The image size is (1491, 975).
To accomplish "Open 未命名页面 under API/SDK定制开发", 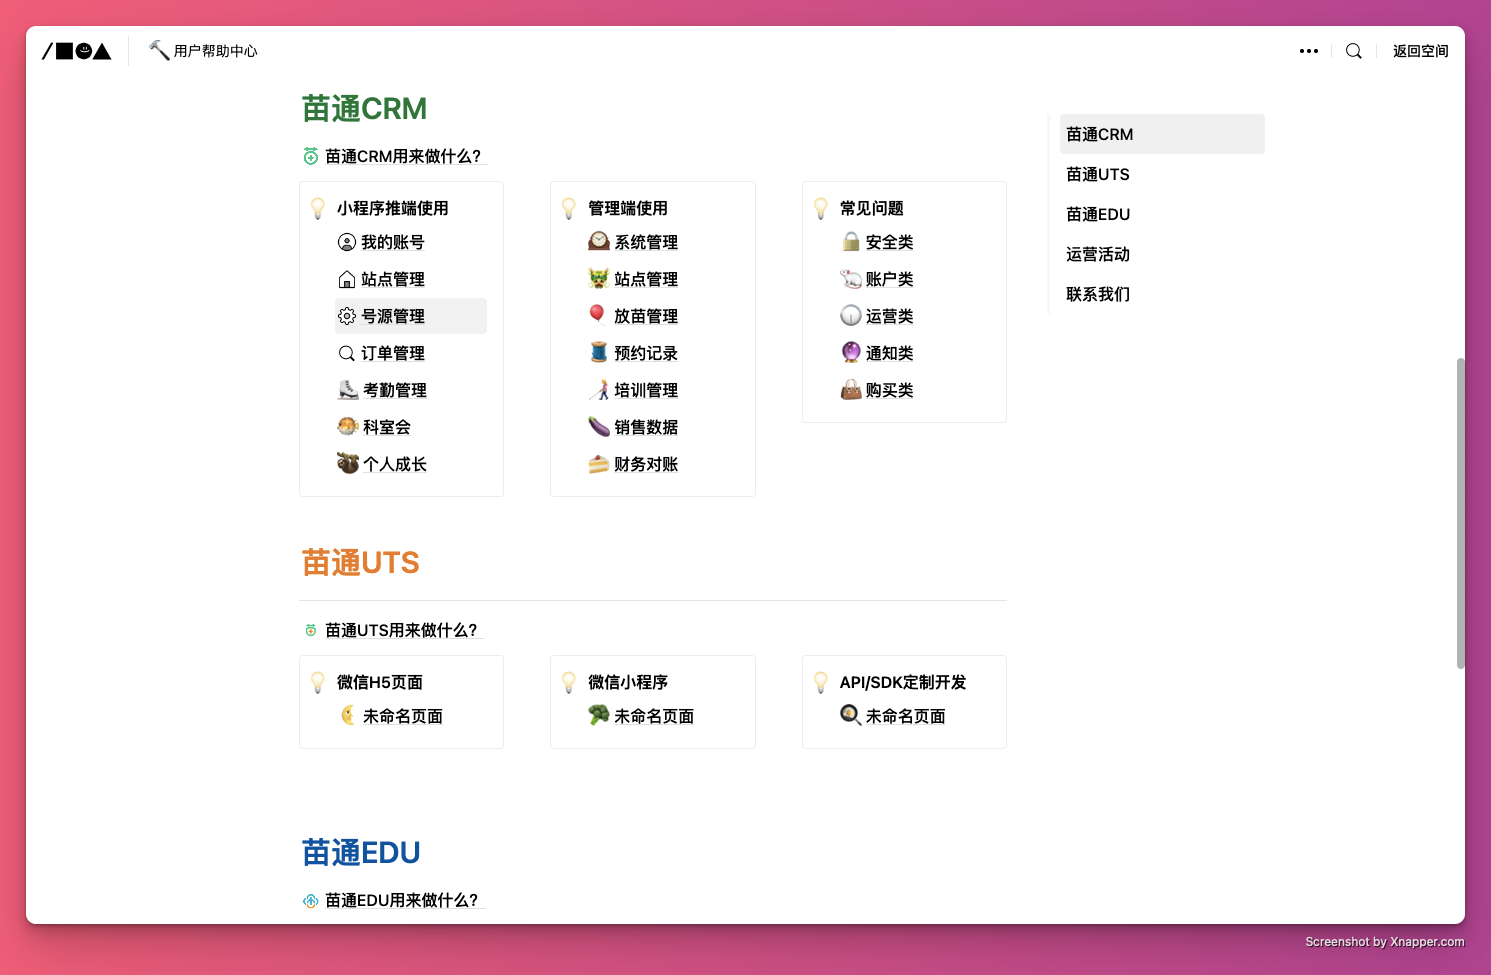I will 906,716.
